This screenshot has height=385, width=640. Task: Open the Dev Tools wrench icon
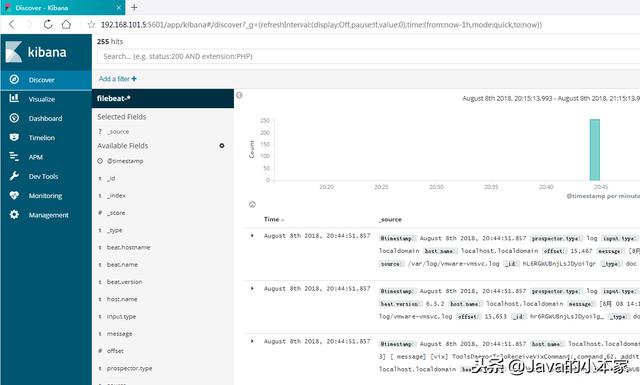point(14,176)
